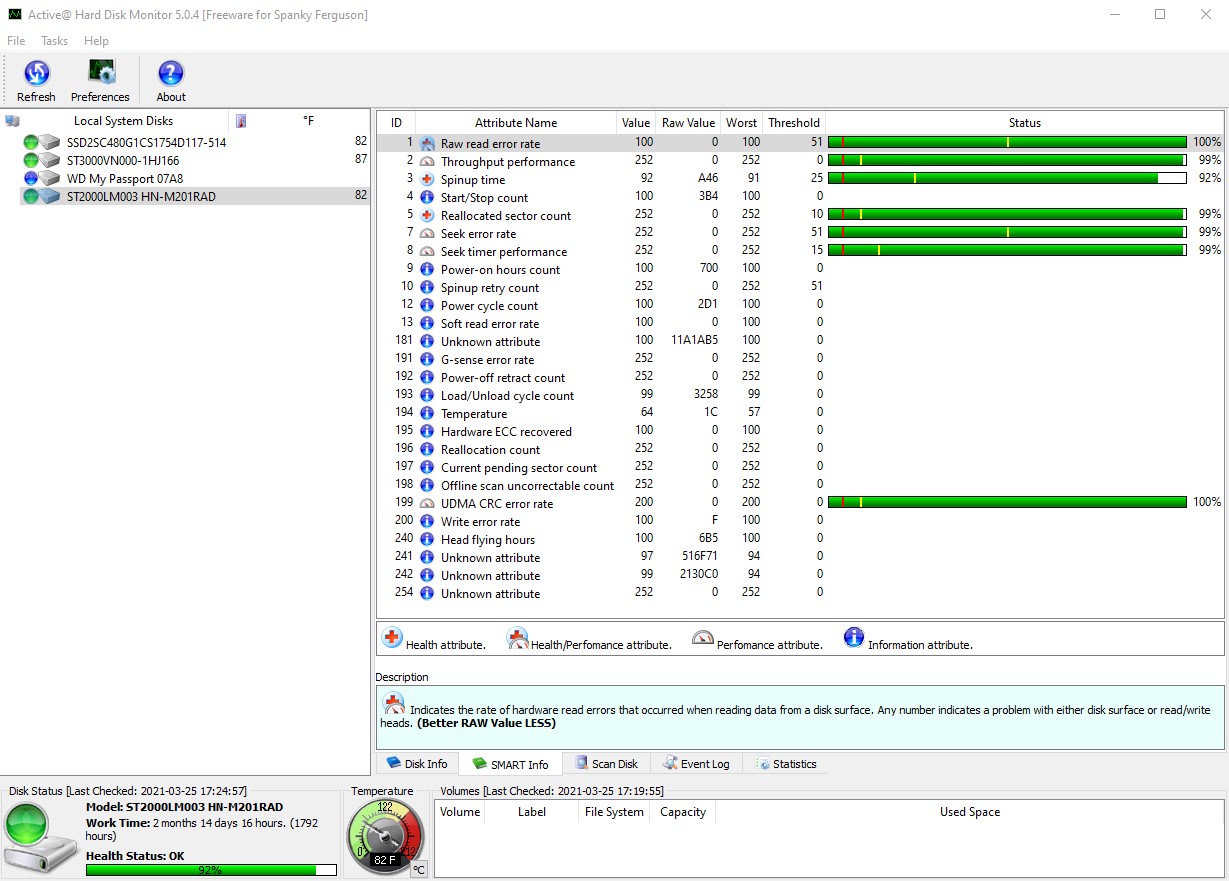The height and width of the screenshot is (881, 1229).
Task: Switch to the Disk Info tab
Action: point(417,764)
